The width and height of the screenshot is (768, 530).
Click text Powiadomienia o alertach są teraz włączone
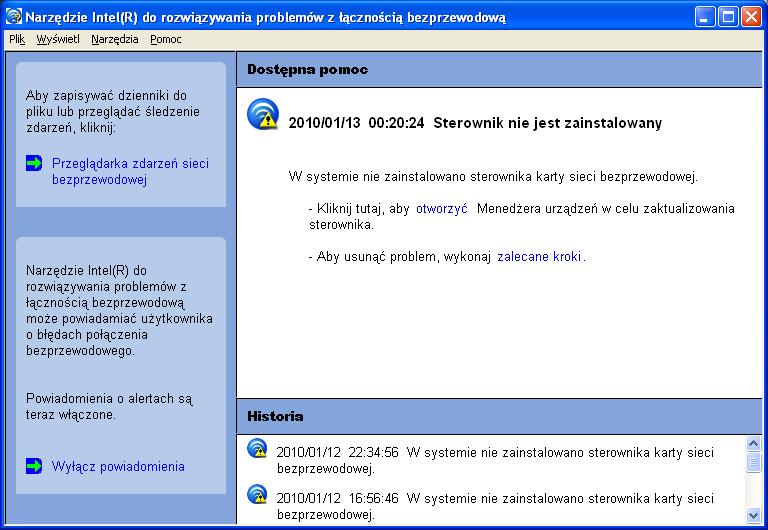(109, 407)
